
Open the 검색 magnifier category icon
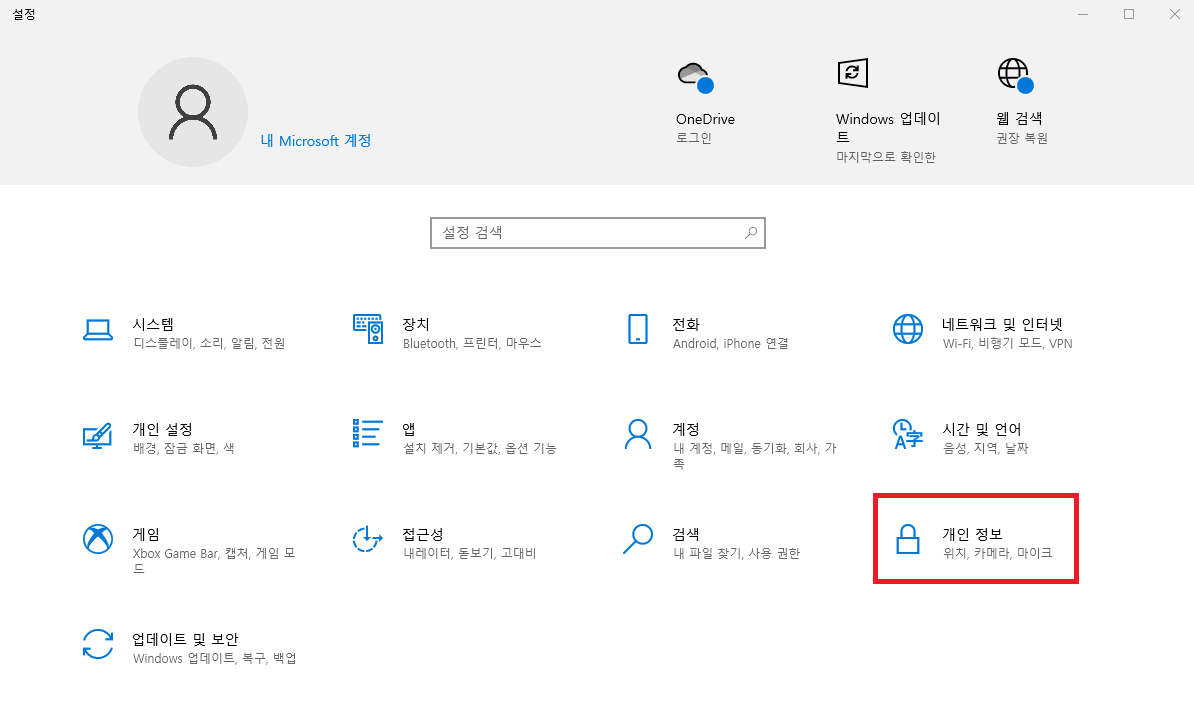click(637, 539)
